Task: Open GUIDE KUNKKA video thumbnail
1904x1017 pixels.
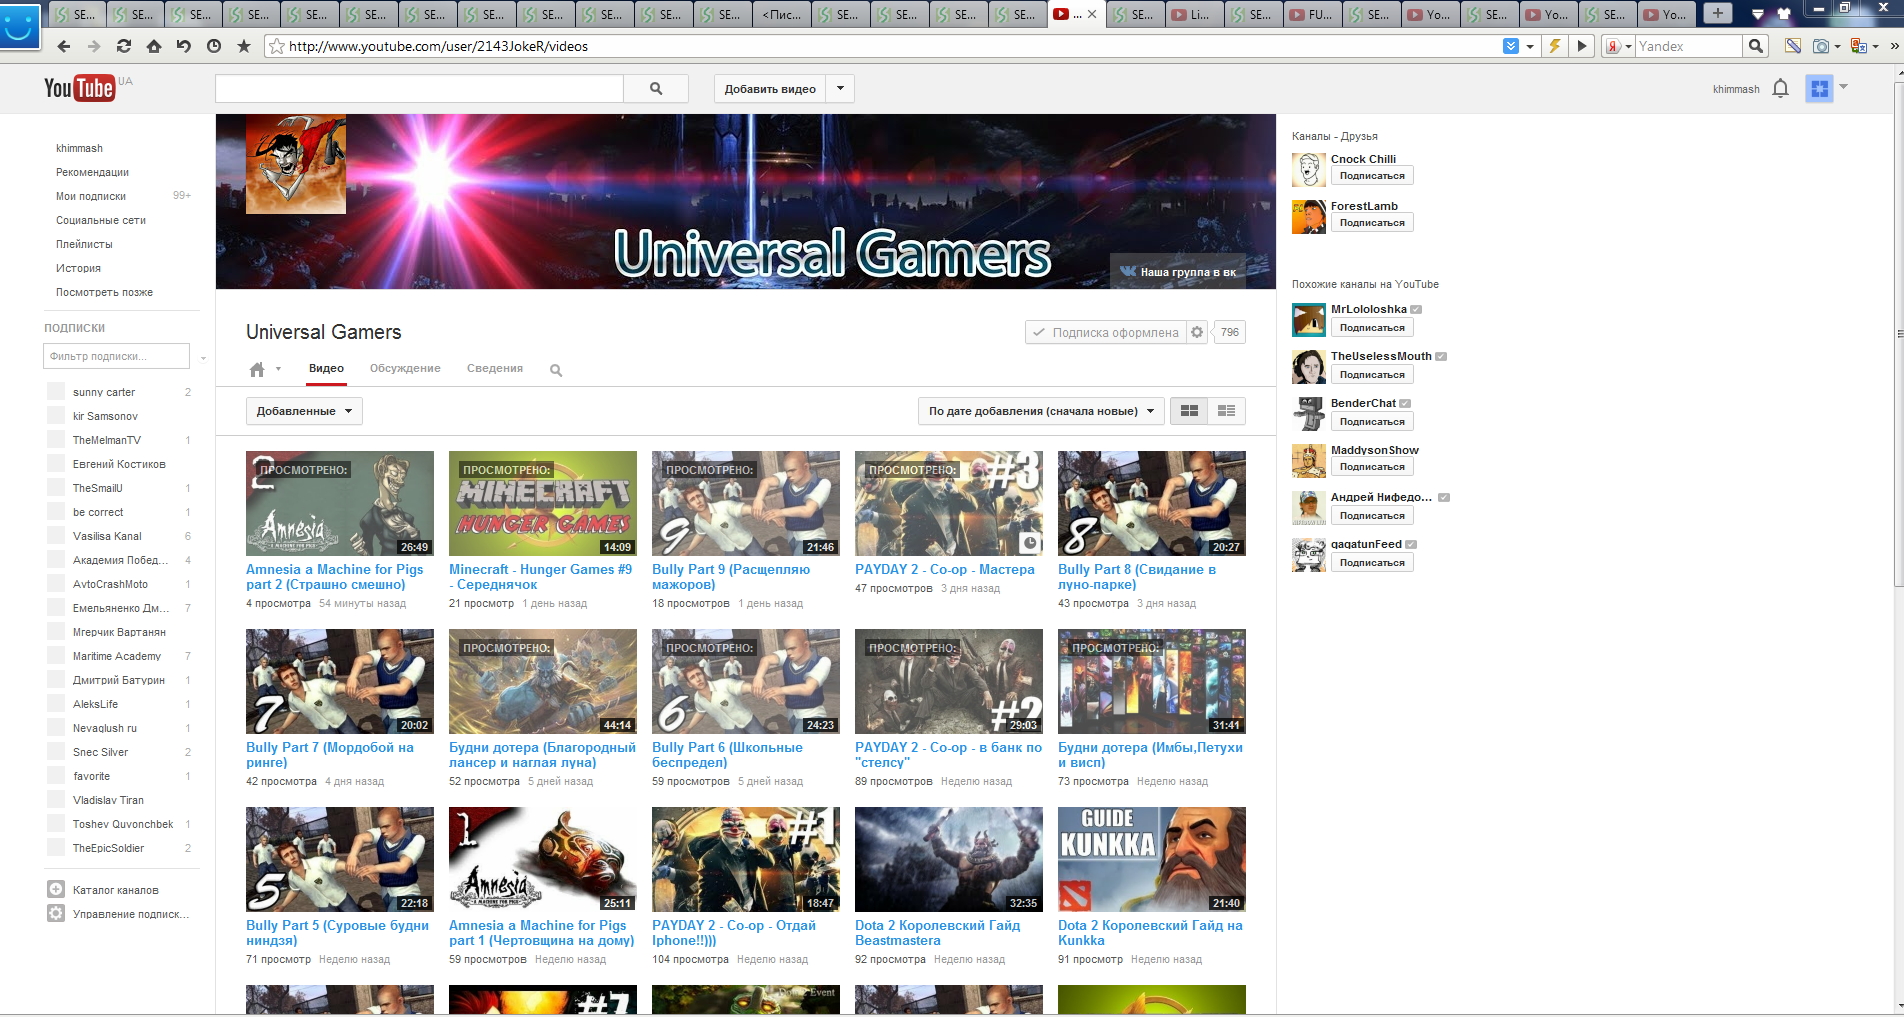Action: (1151, 859)
